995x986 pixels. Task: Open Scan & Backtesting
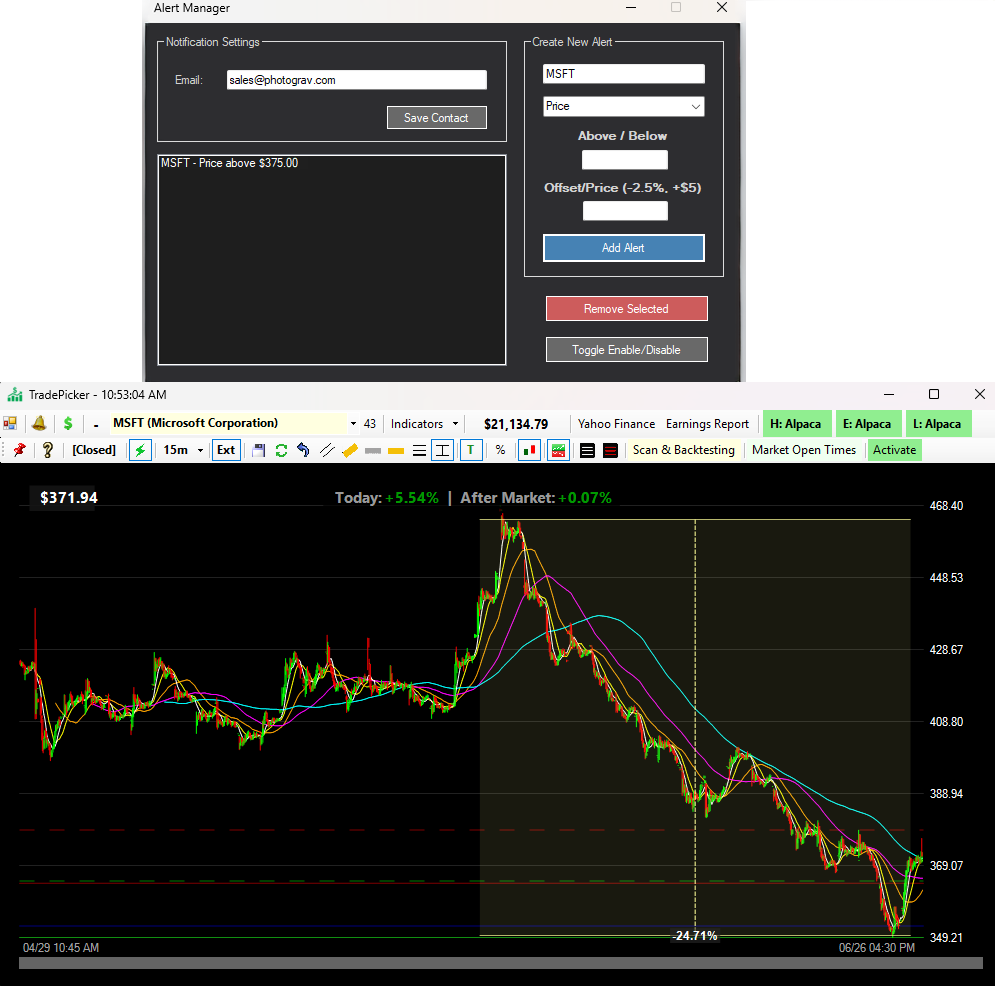(x=683, y=450)
